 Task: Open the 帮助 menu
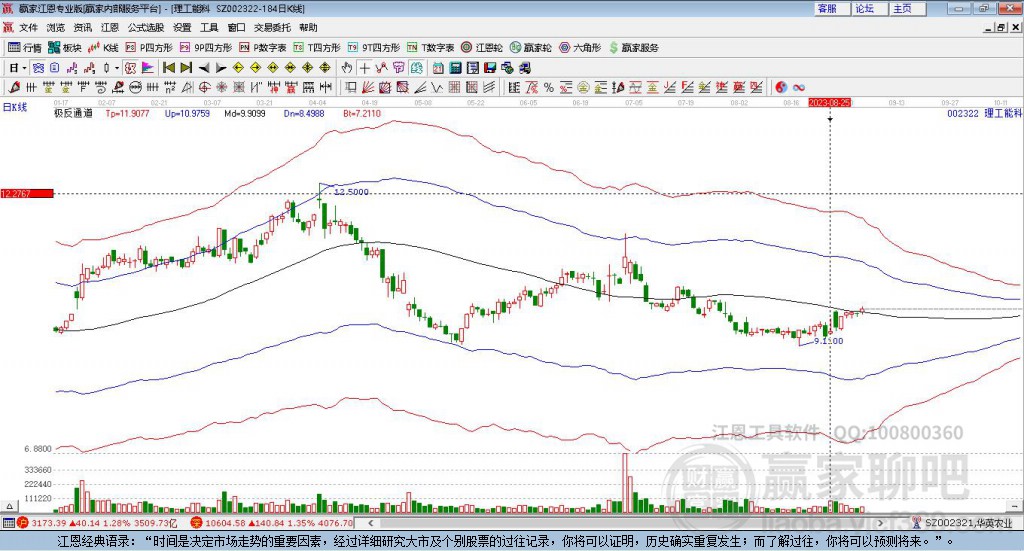coord(308,27)
